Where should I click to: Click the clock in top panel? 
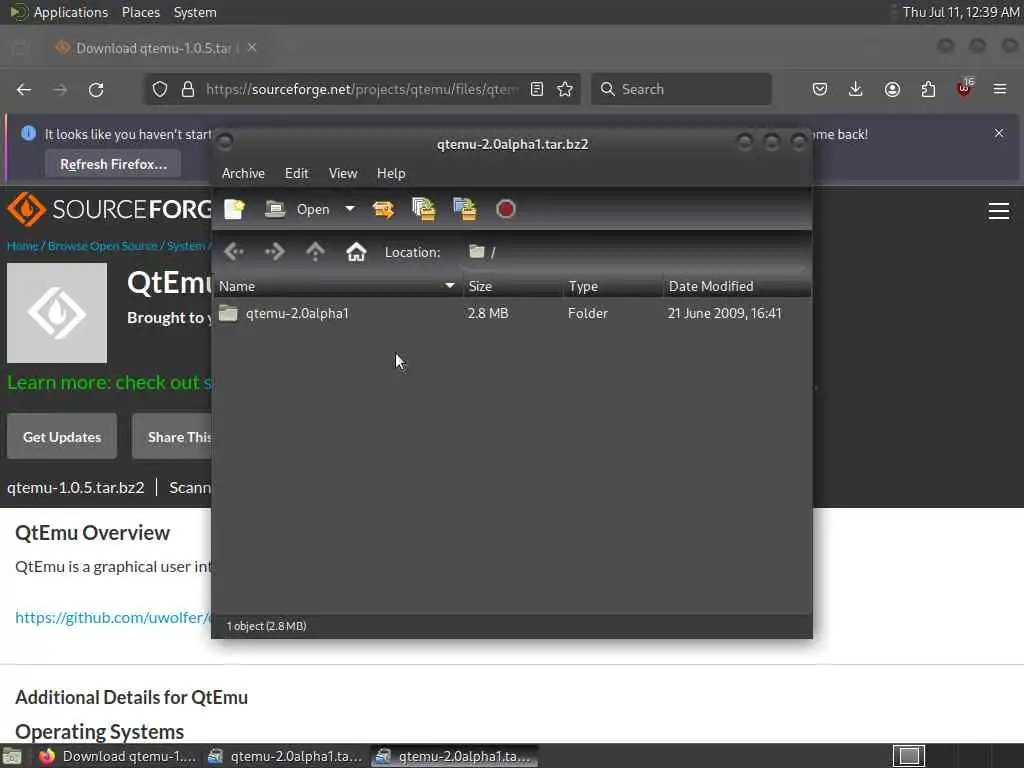point(961,12)
